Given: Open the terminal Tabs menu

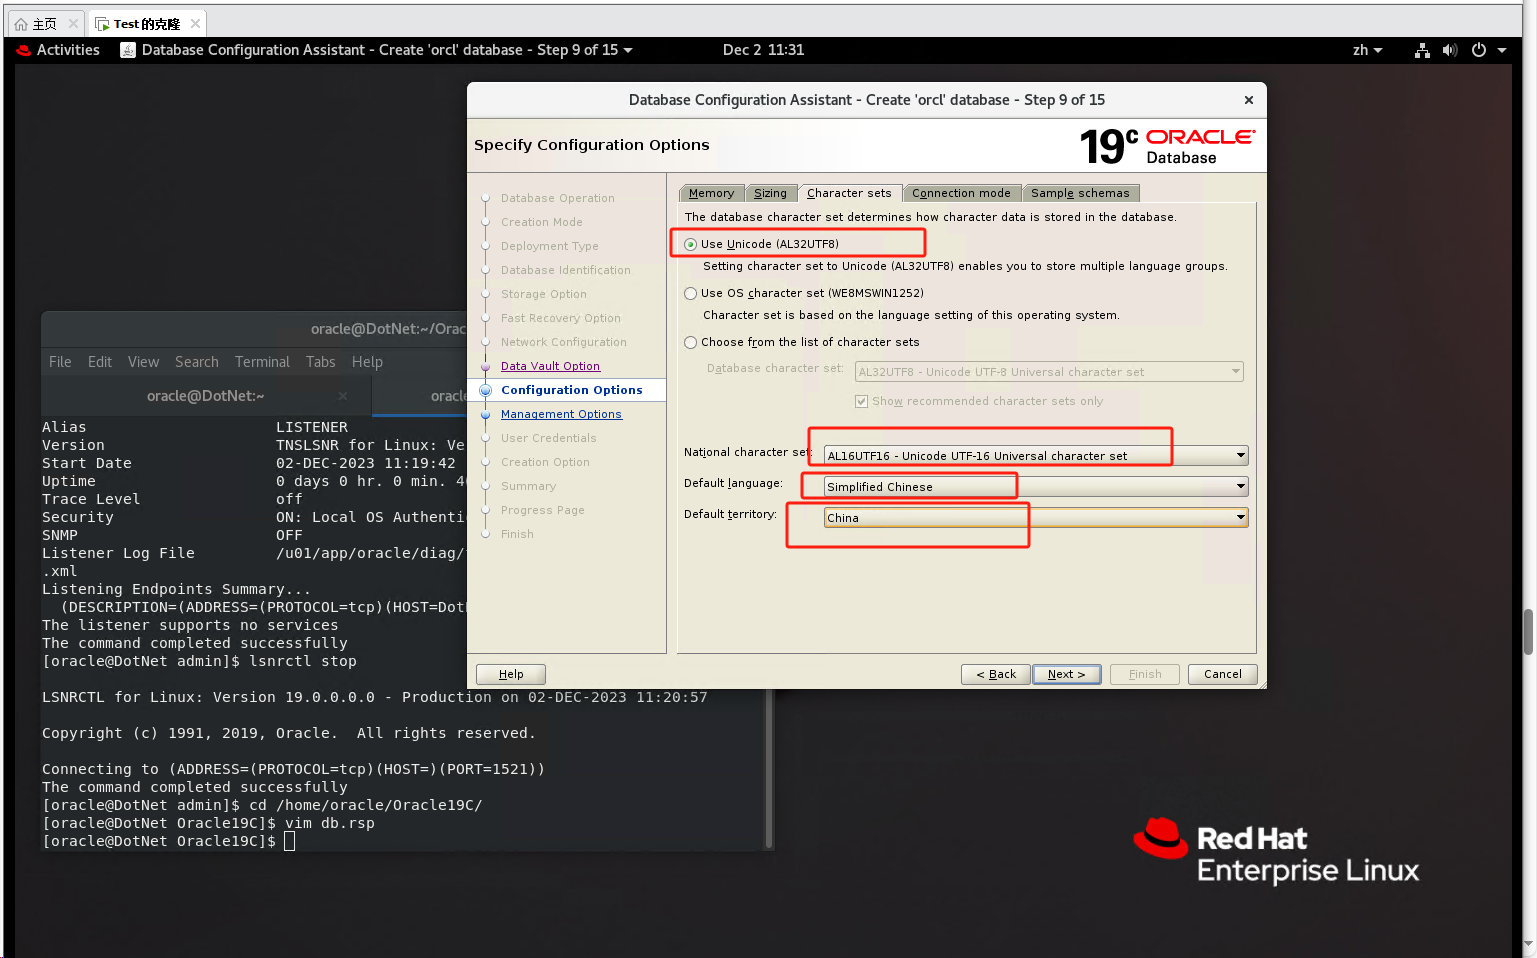Looking at the screenshot, I should 321,362.
